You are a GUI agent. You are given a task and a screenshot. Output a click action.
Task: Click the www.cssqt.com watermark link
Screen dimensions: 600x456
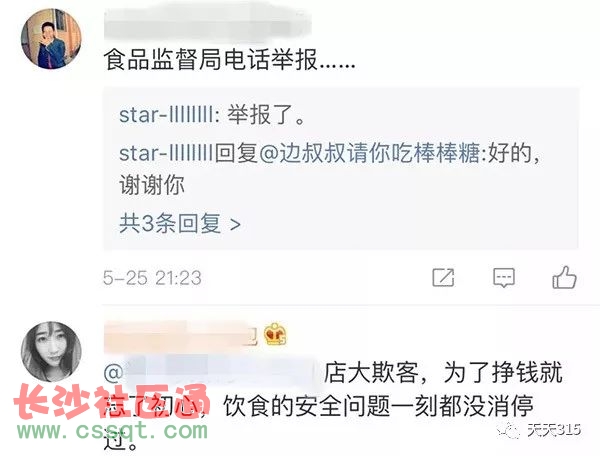tap(112, 431)
